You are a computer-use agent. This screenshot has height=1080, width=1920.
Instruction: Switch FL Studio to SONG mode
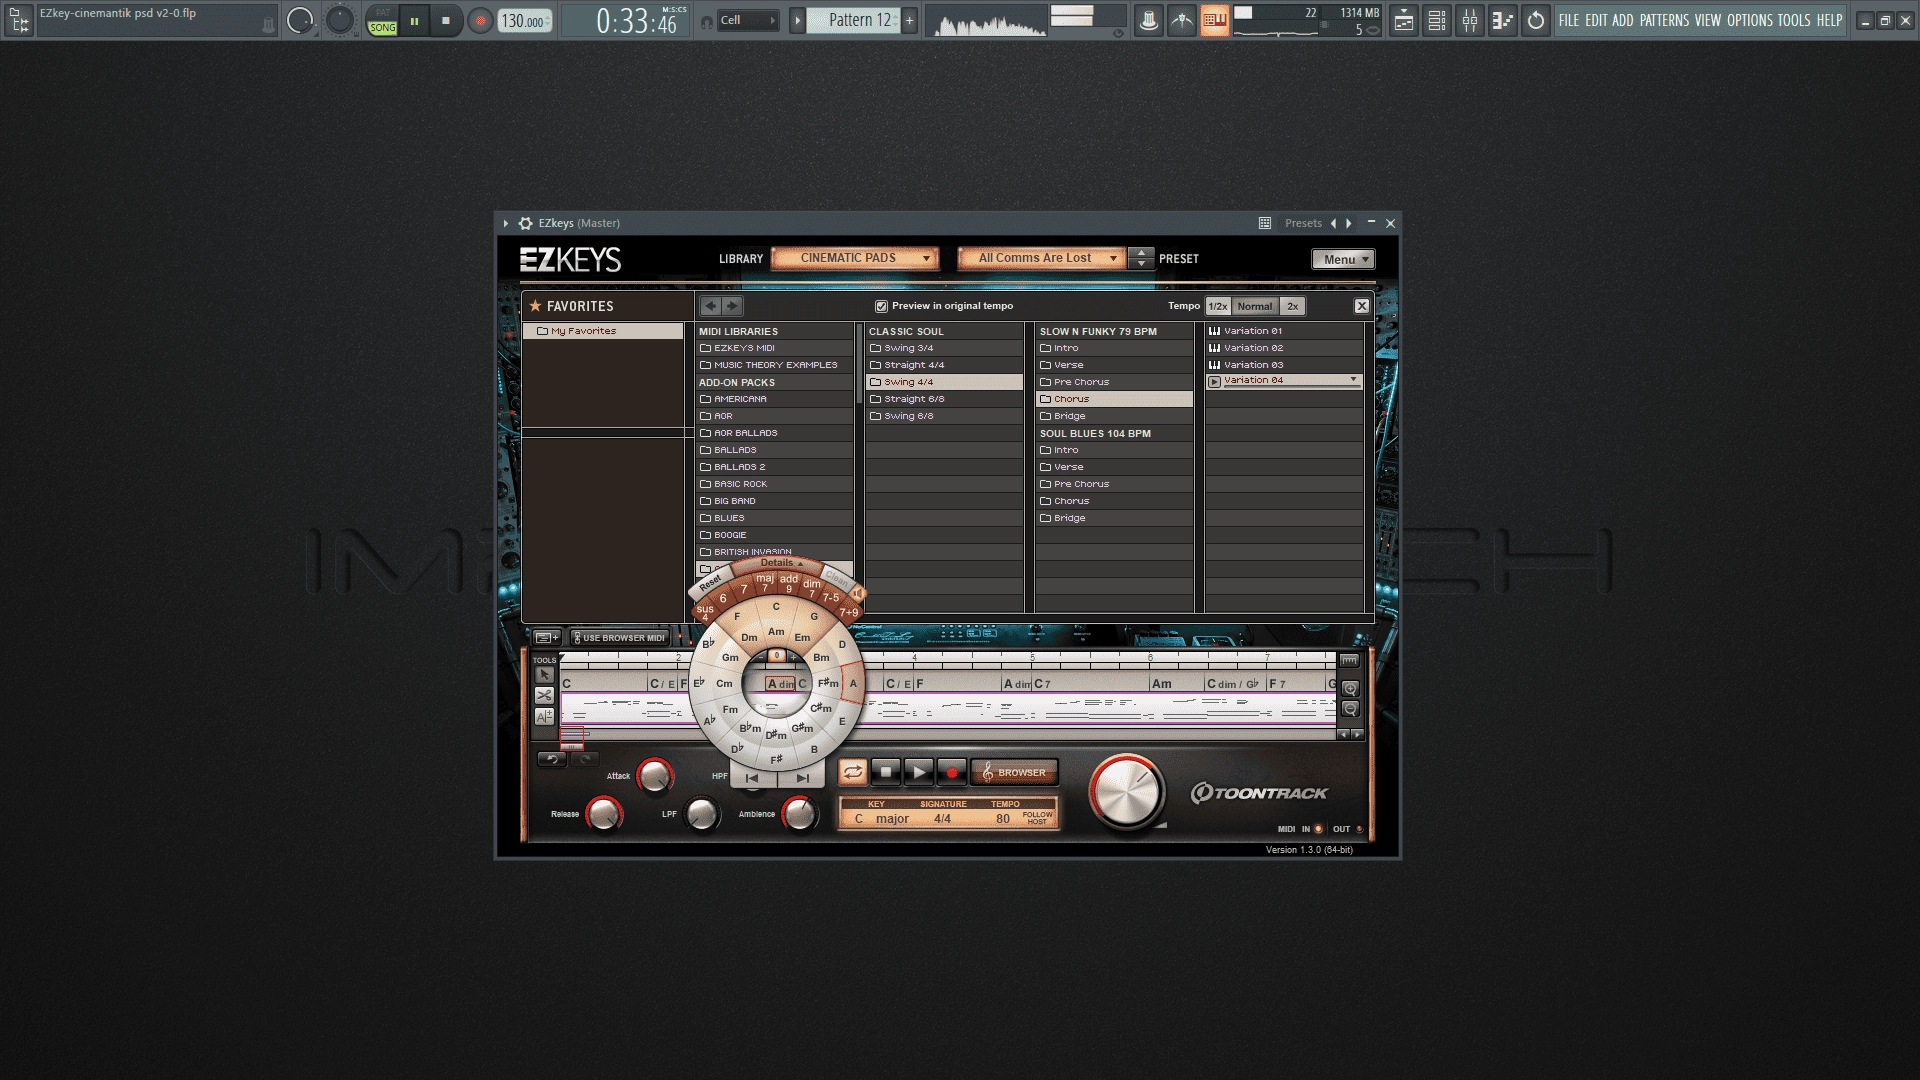pyautogui.click(x=382, y=27)
